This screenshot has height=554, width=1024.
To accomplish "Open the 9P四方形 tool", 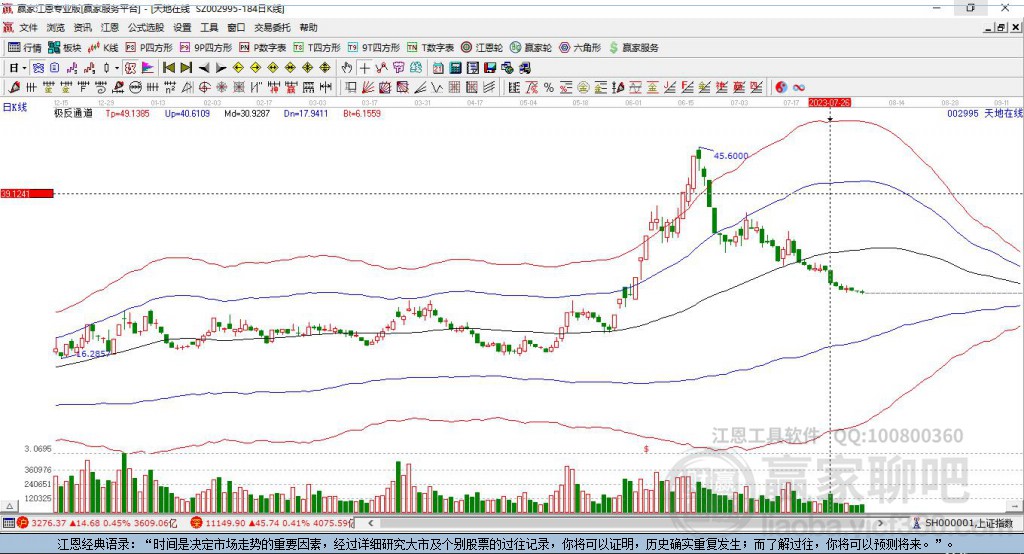I will point(206,48).
